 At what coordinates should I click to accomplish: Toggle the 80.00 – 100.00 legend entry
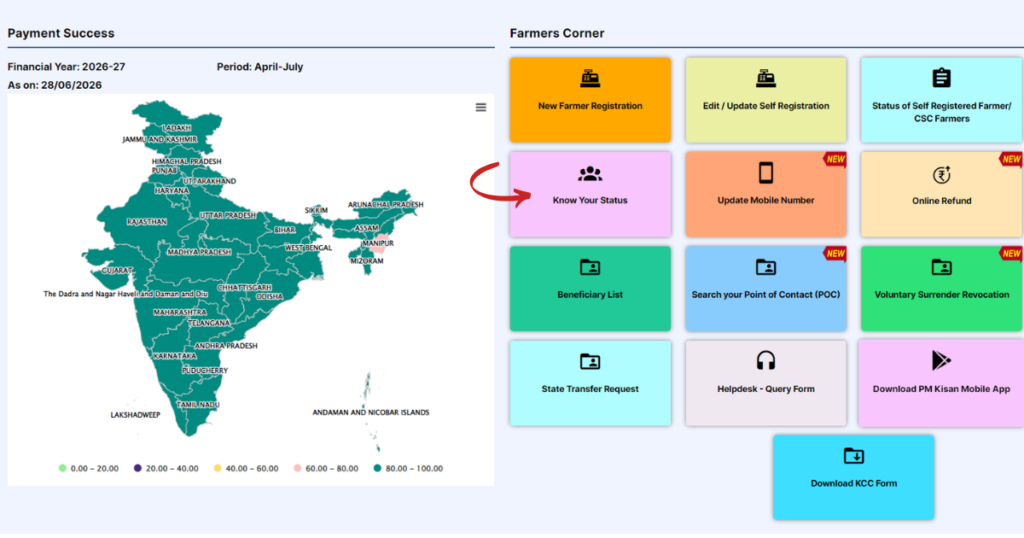(x=408, y=468)
